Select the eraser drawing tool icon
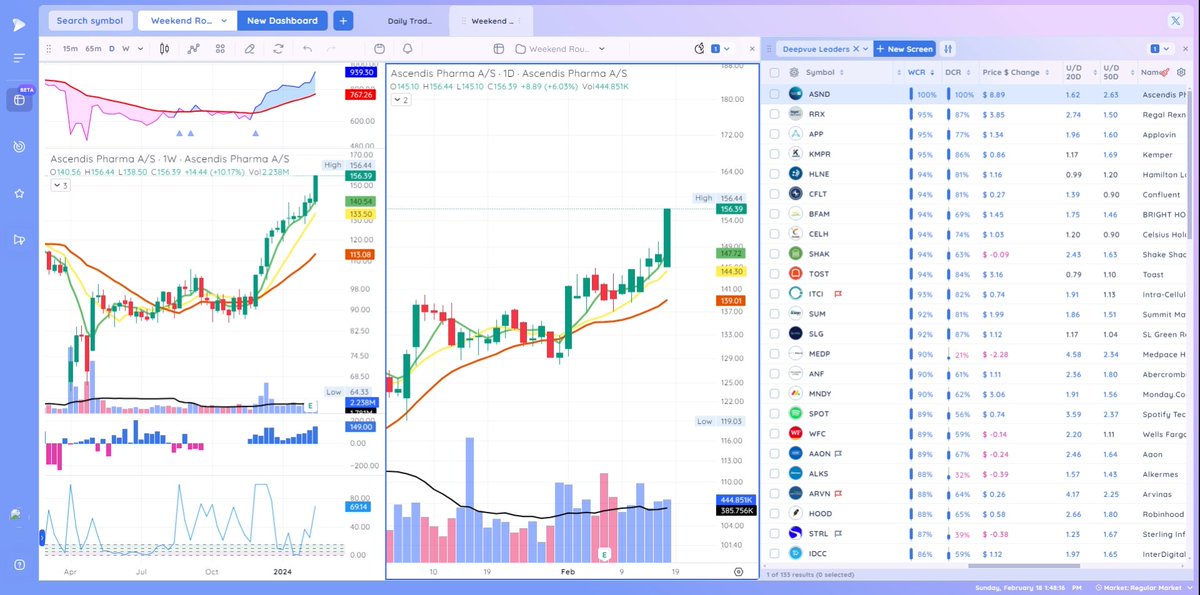The width and height of the screenshot is (1200, 595). 249,48
